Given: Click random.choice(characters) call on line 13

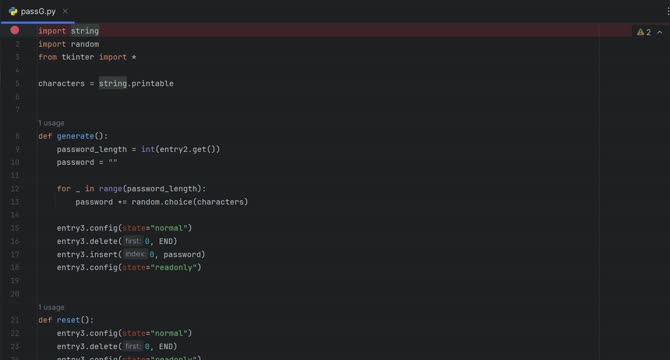Looking at the screenshot, I should pyautogui.click(x=189, y=202).
